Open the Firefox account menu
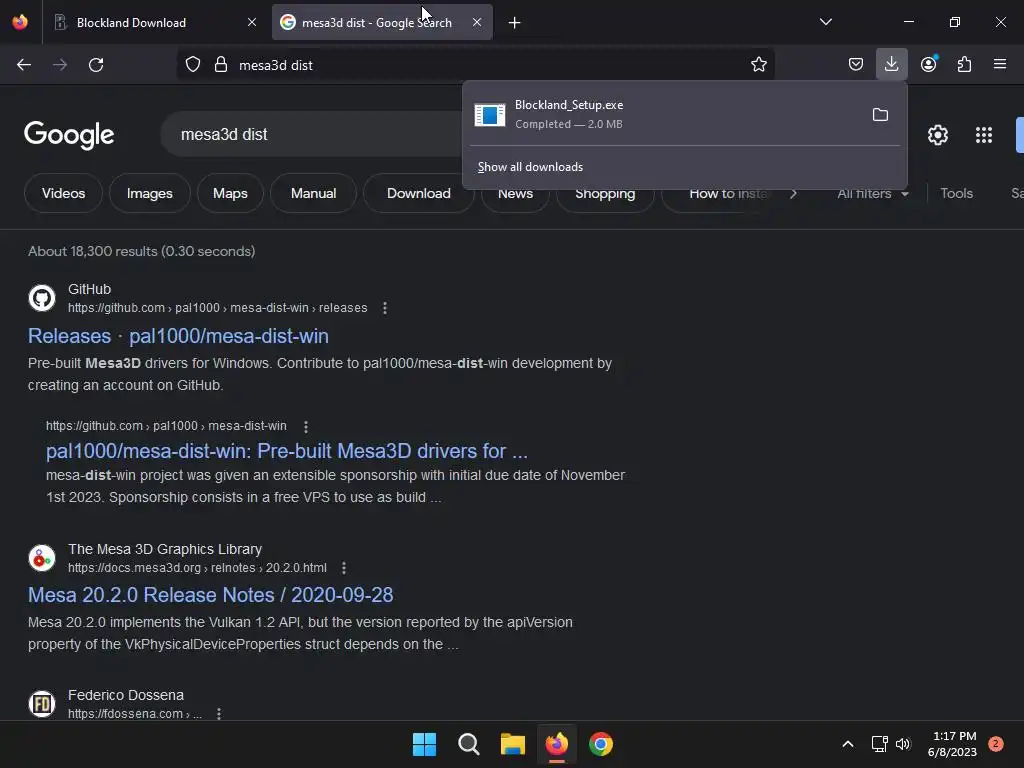The height and width of the screenshot is (768, 1024). point(929,65)
